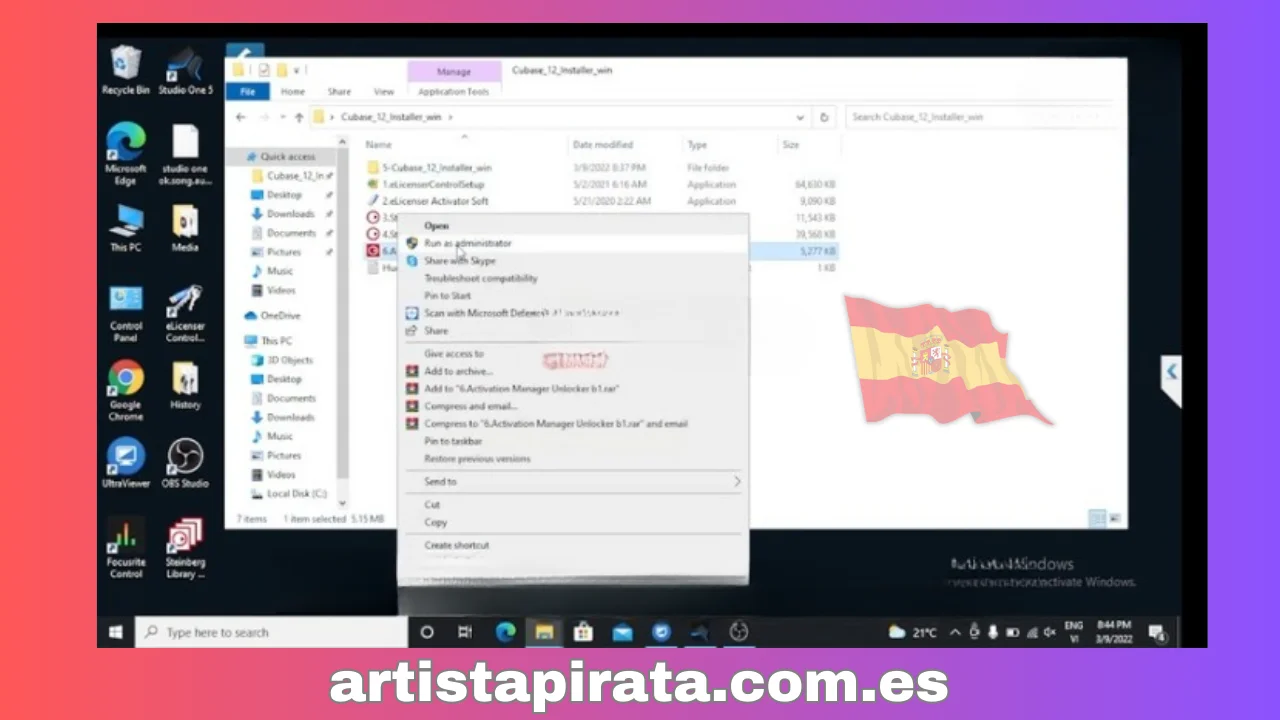This screenshot has height=720, width=1280.
Task: Open the Media folder on desktop
Action: (185, 229)
